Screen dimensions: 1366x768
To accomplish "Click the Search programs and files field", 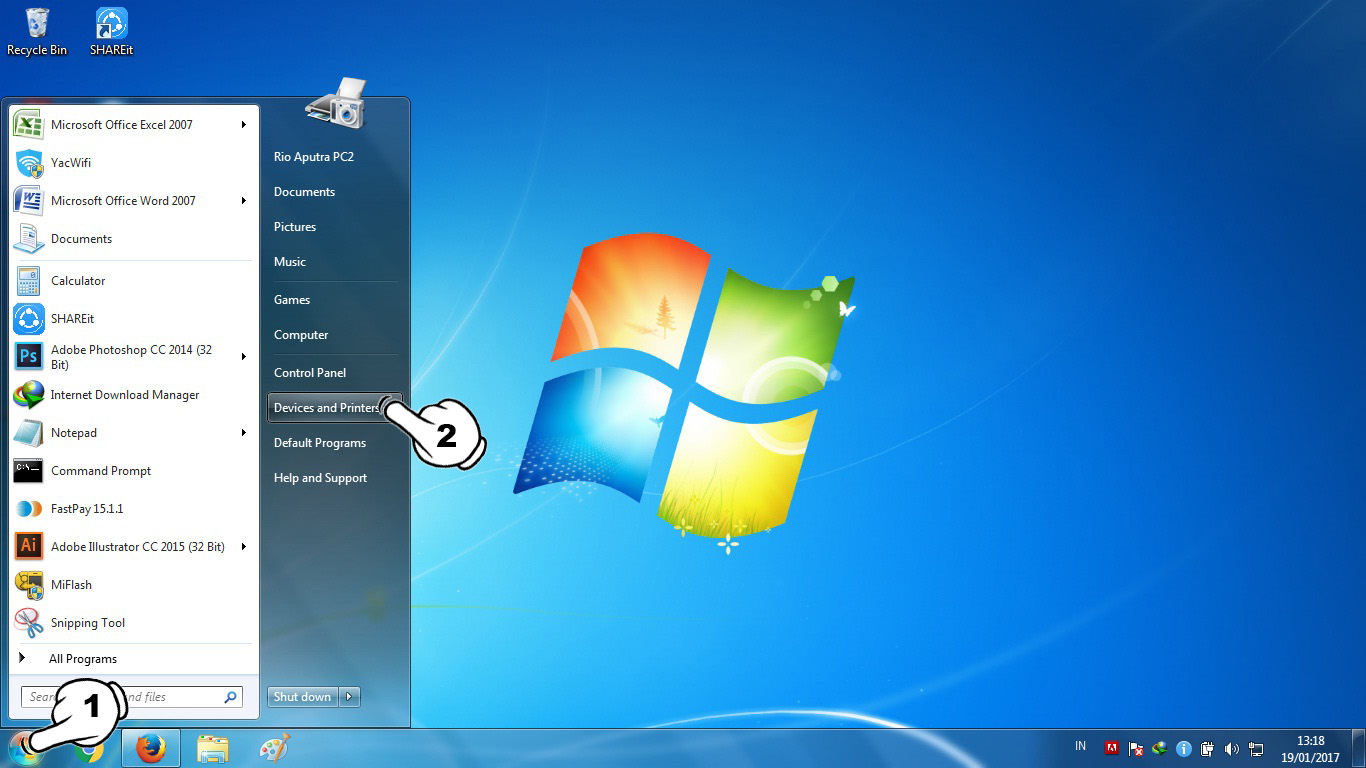I will click(x=131, y=697).
